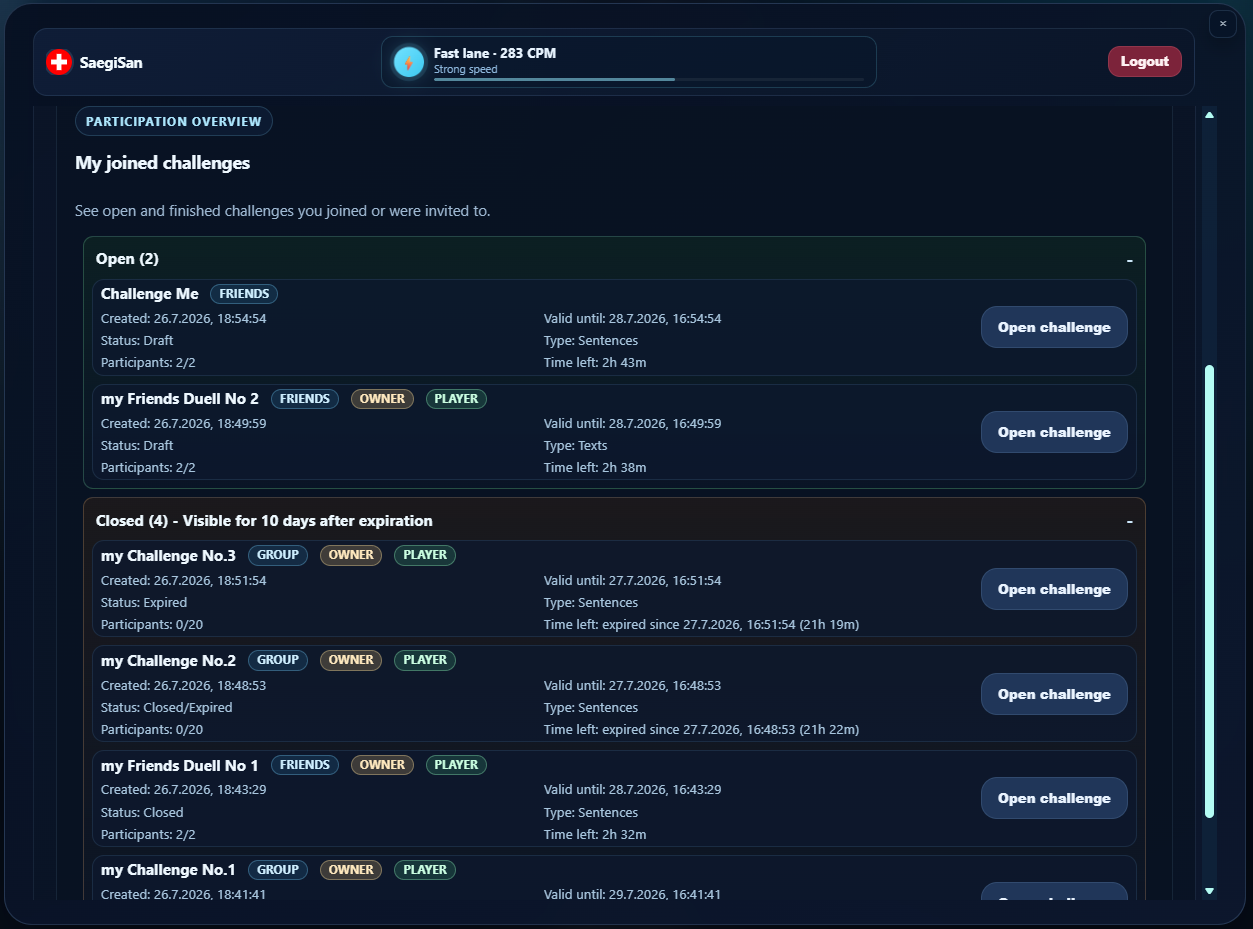Click the GROUP tag on my Challenge No.3
This screenshot has height=929, width=1253.
[x=278, y=555]
